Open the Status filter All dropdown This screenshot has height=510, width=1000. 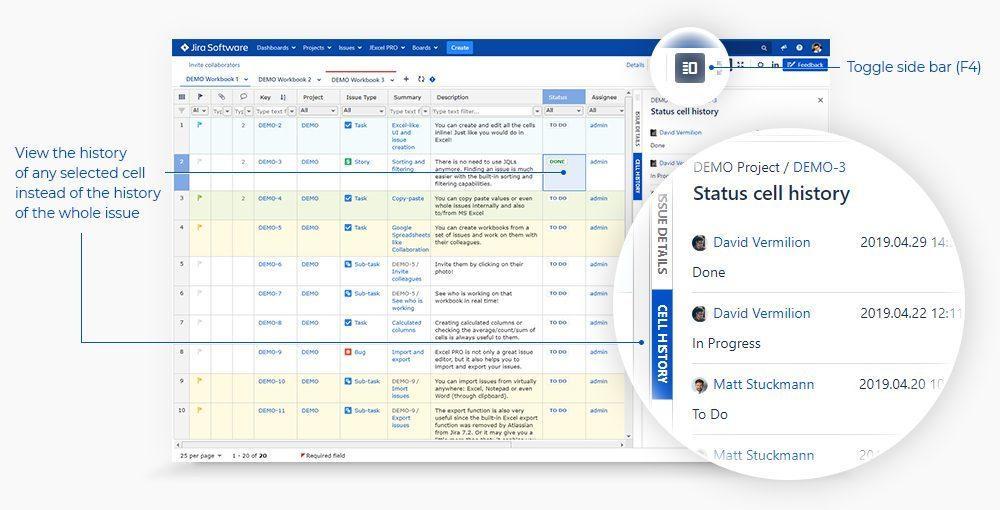point(564,111)
